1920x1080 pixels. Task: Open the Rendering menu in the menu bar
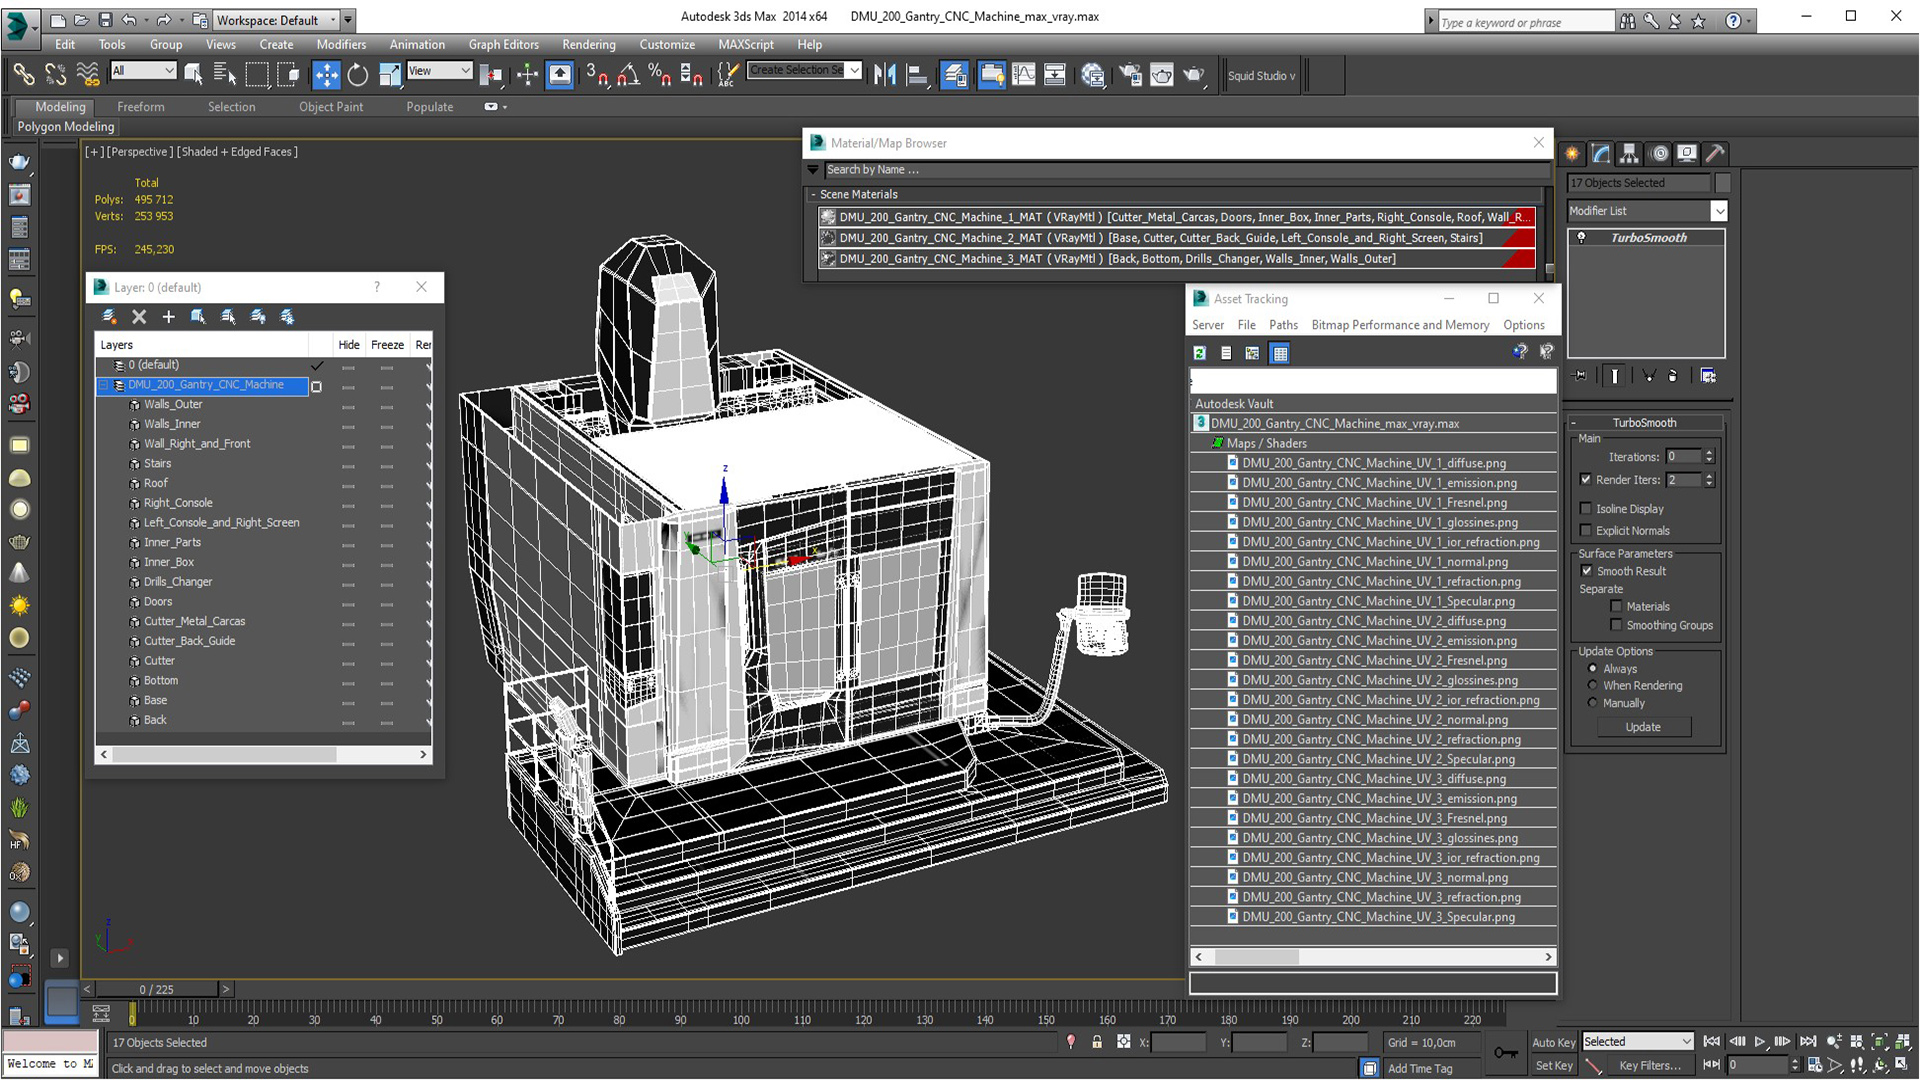click(x=588, y=44)
